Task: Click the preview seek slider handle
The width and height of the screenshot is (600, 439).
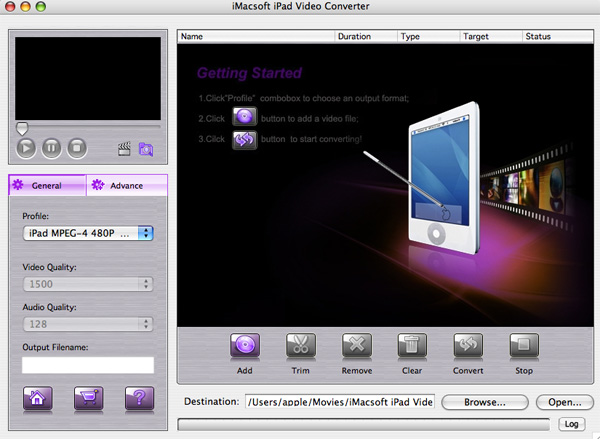Action: 22,129
